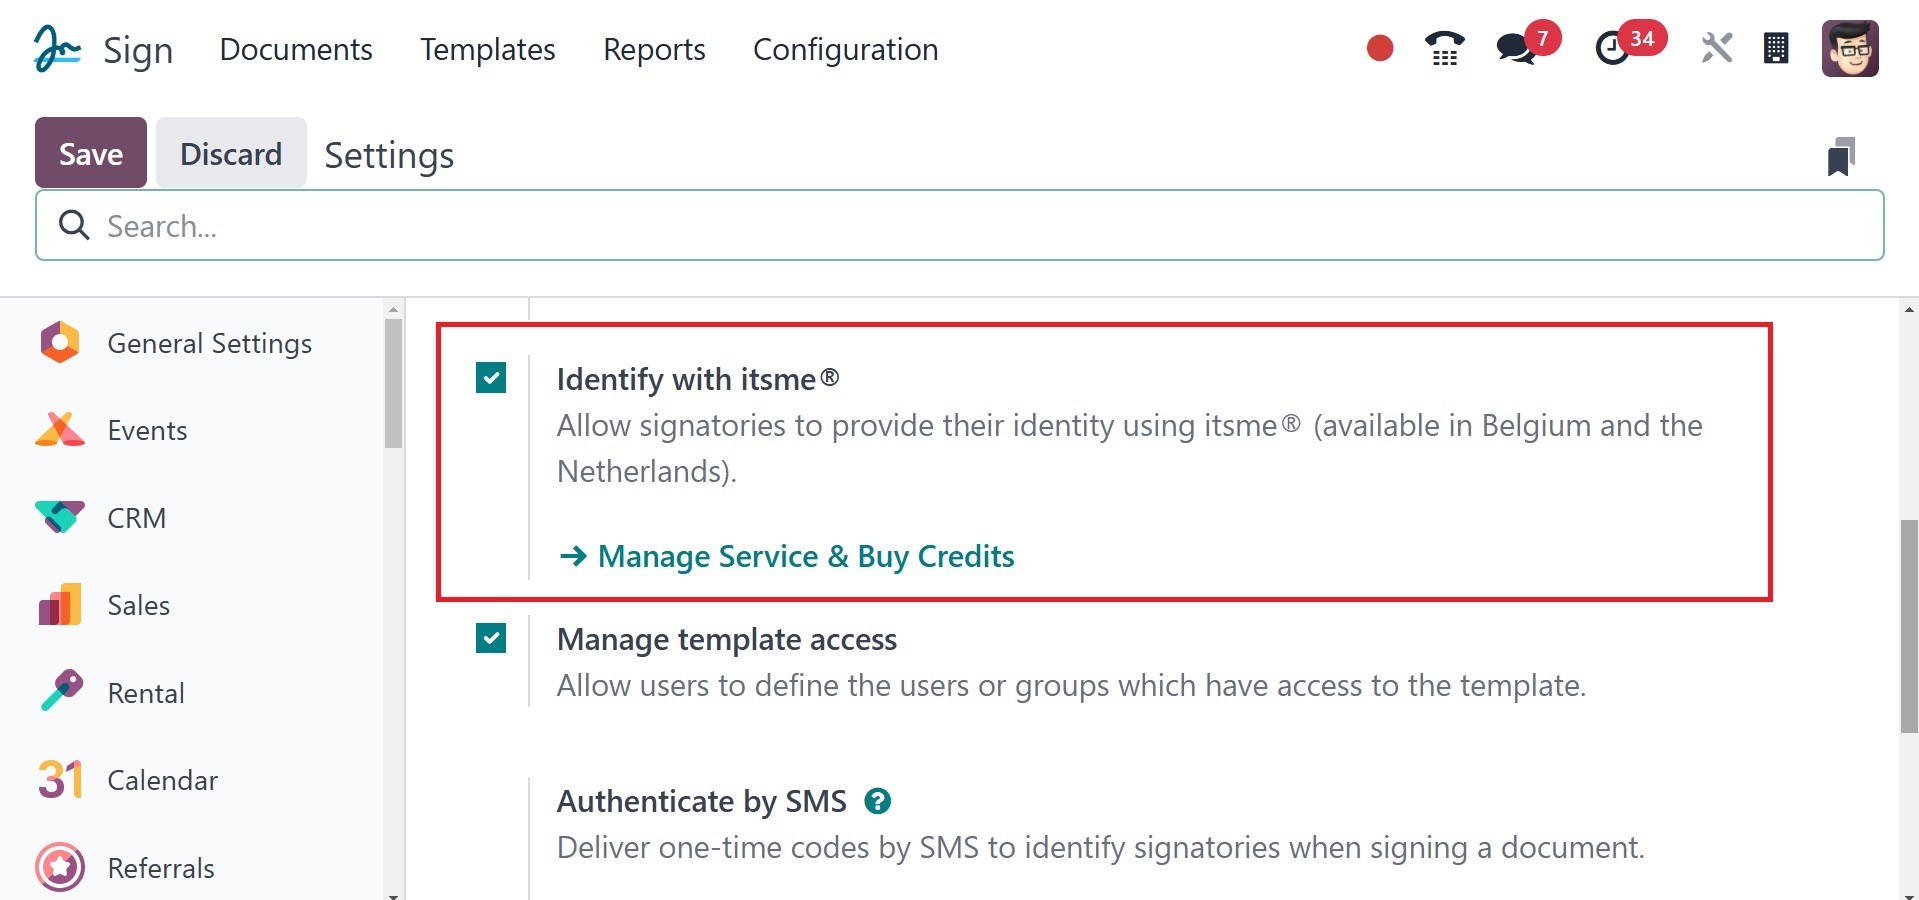Click the red recording indicator icon
1919x900 pixels.
click(1380, 48)
